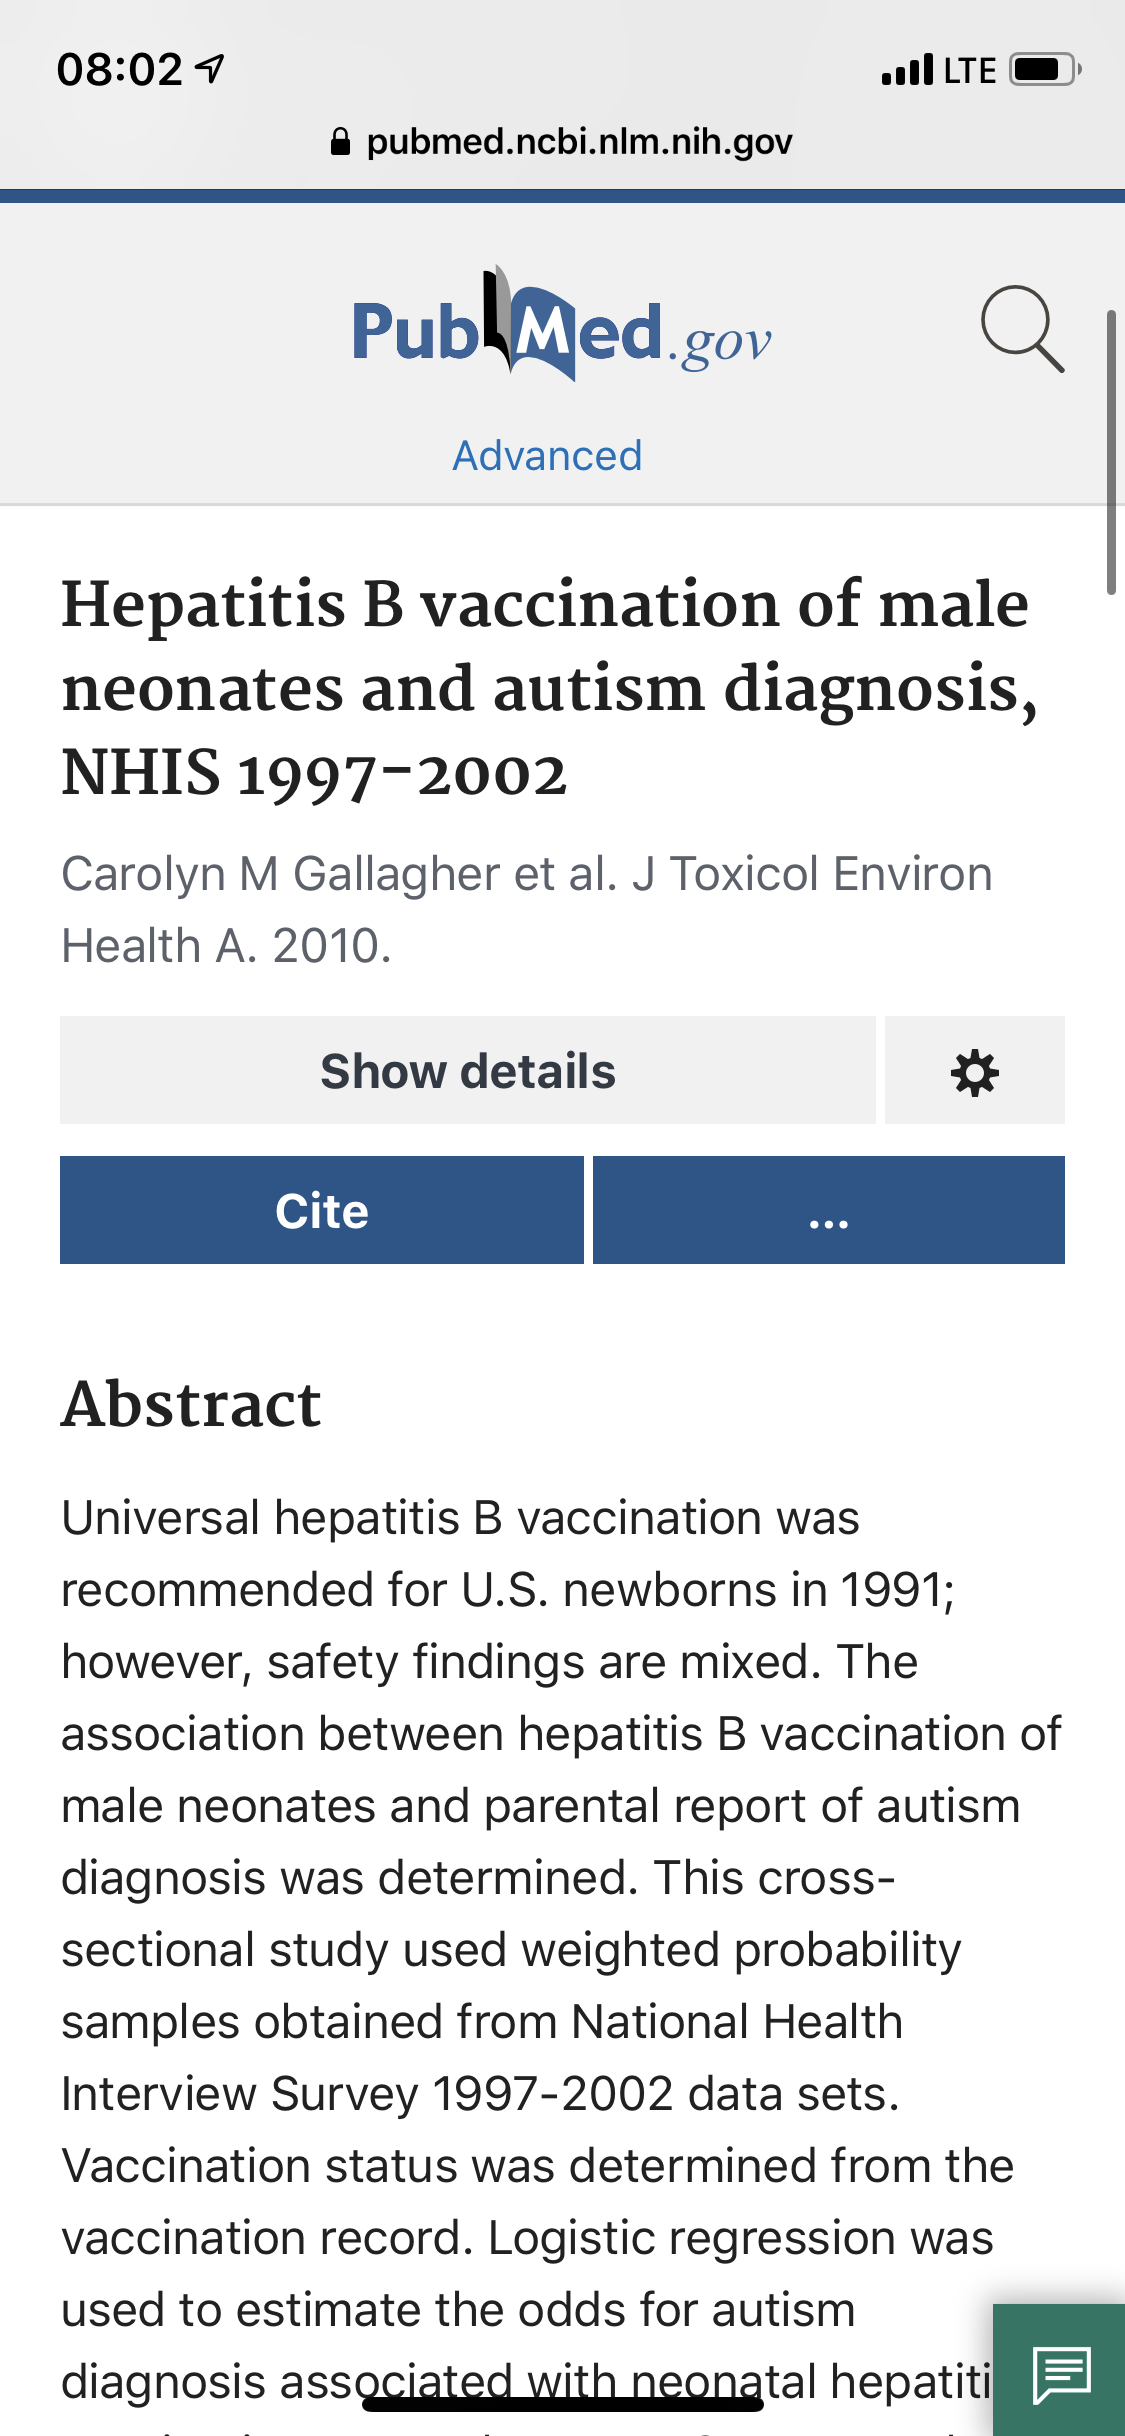Open the three-dot more actions menu

[828, 1211]
